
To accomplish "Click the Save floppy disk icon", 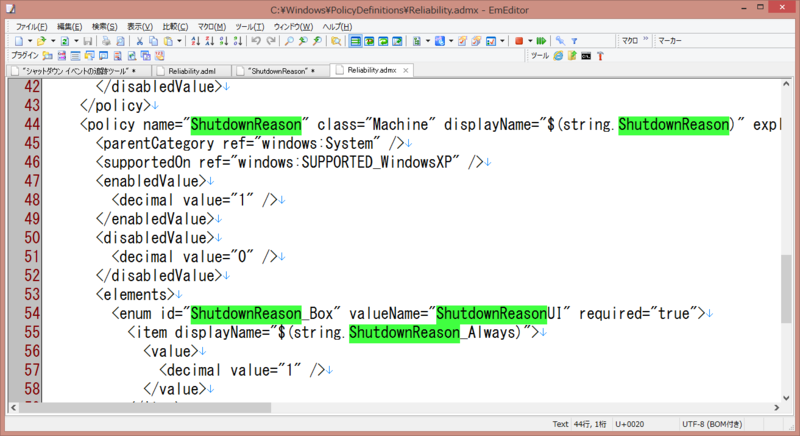I will [87, 41].
